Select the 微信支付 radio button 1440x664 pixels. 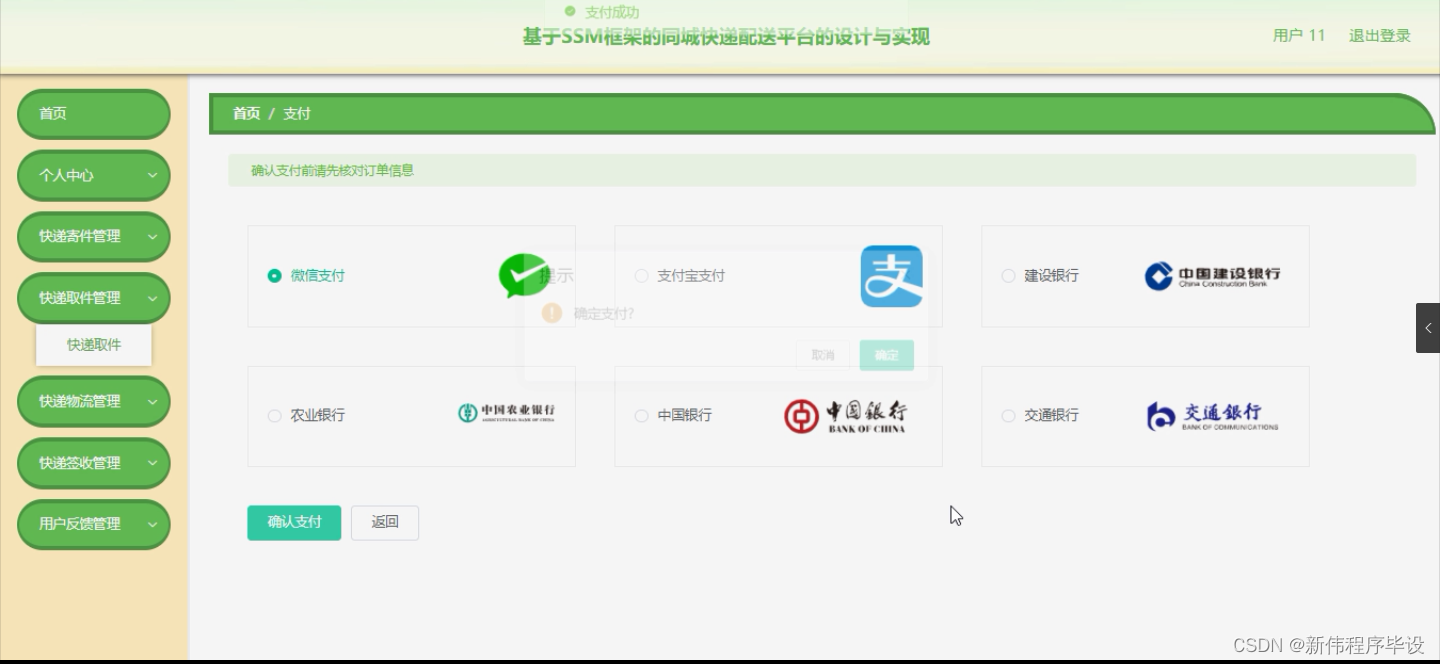coord(274,276)
